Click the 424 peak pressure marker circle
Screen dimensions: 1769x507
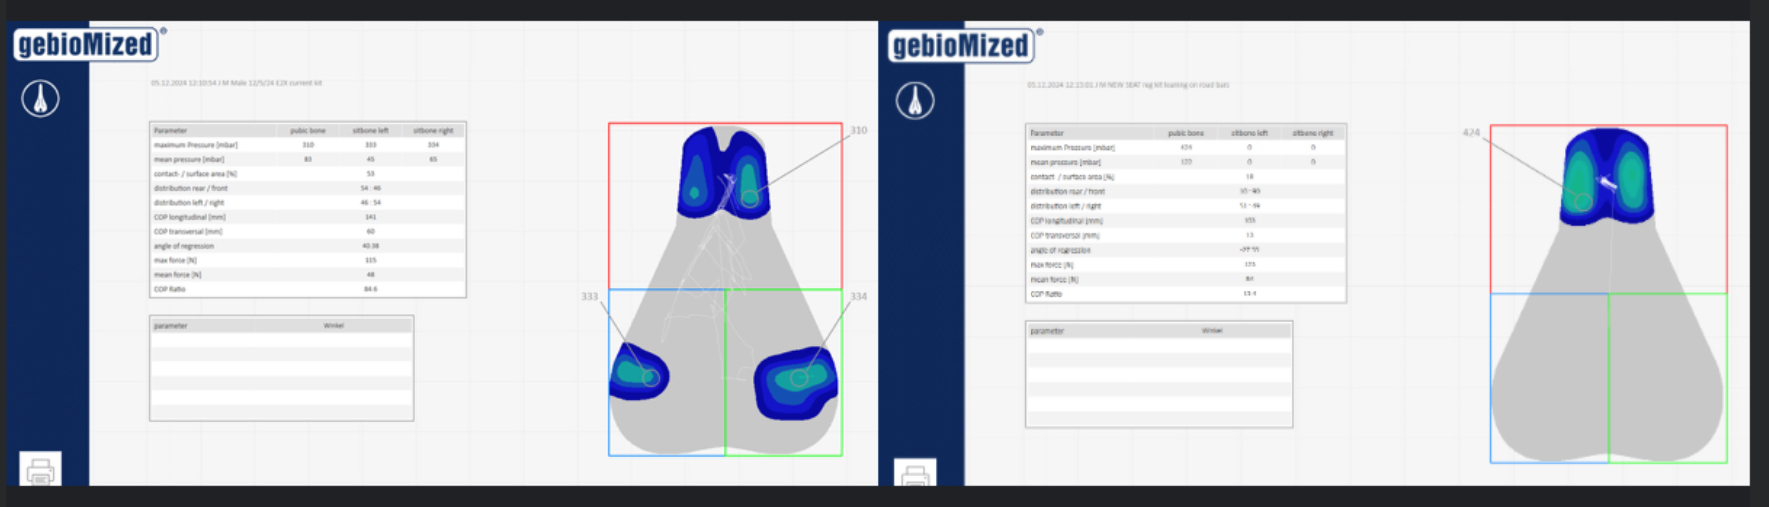[x=1582, y=202]
